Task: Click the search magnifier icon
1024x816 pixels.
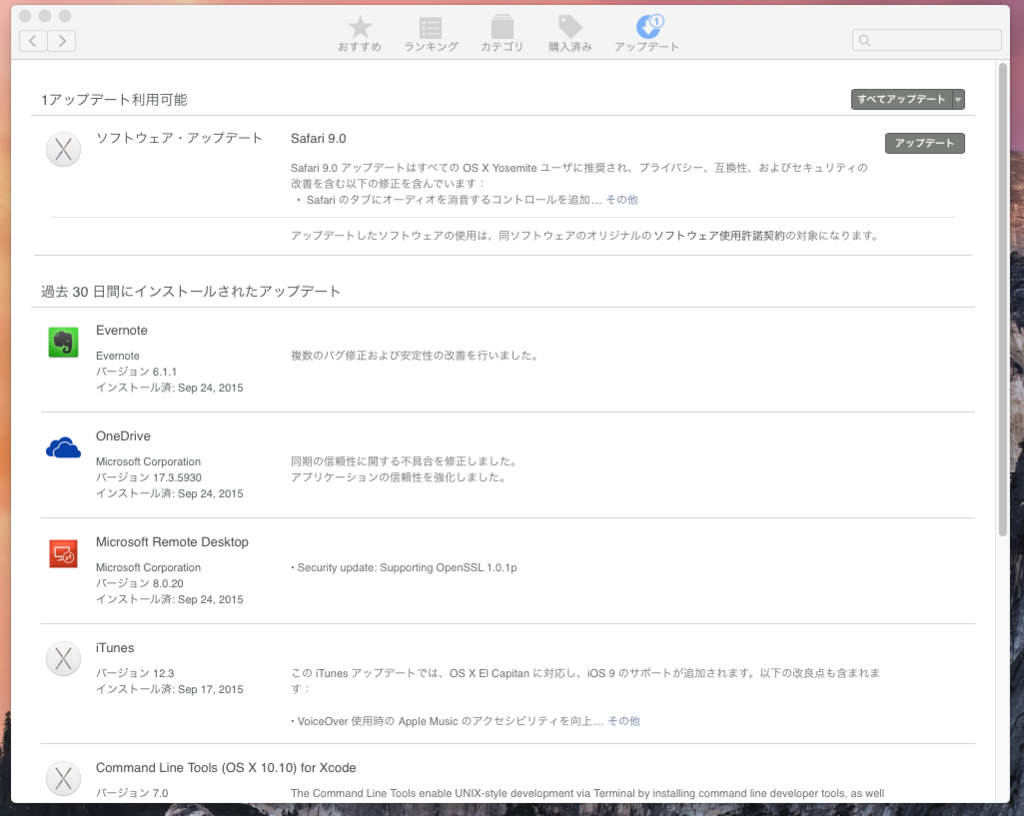Action: [x=865, y=40]
